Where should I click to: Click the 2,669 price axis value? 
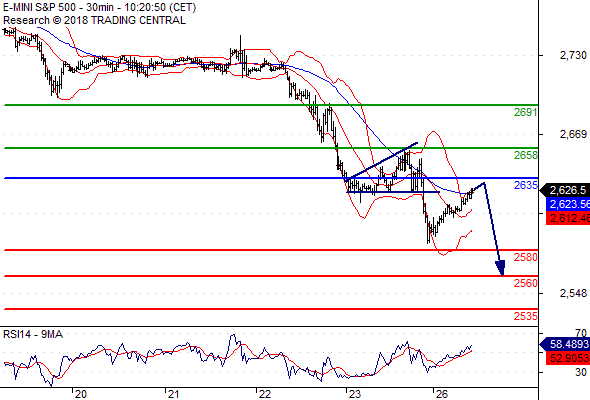tap(573, 134)
